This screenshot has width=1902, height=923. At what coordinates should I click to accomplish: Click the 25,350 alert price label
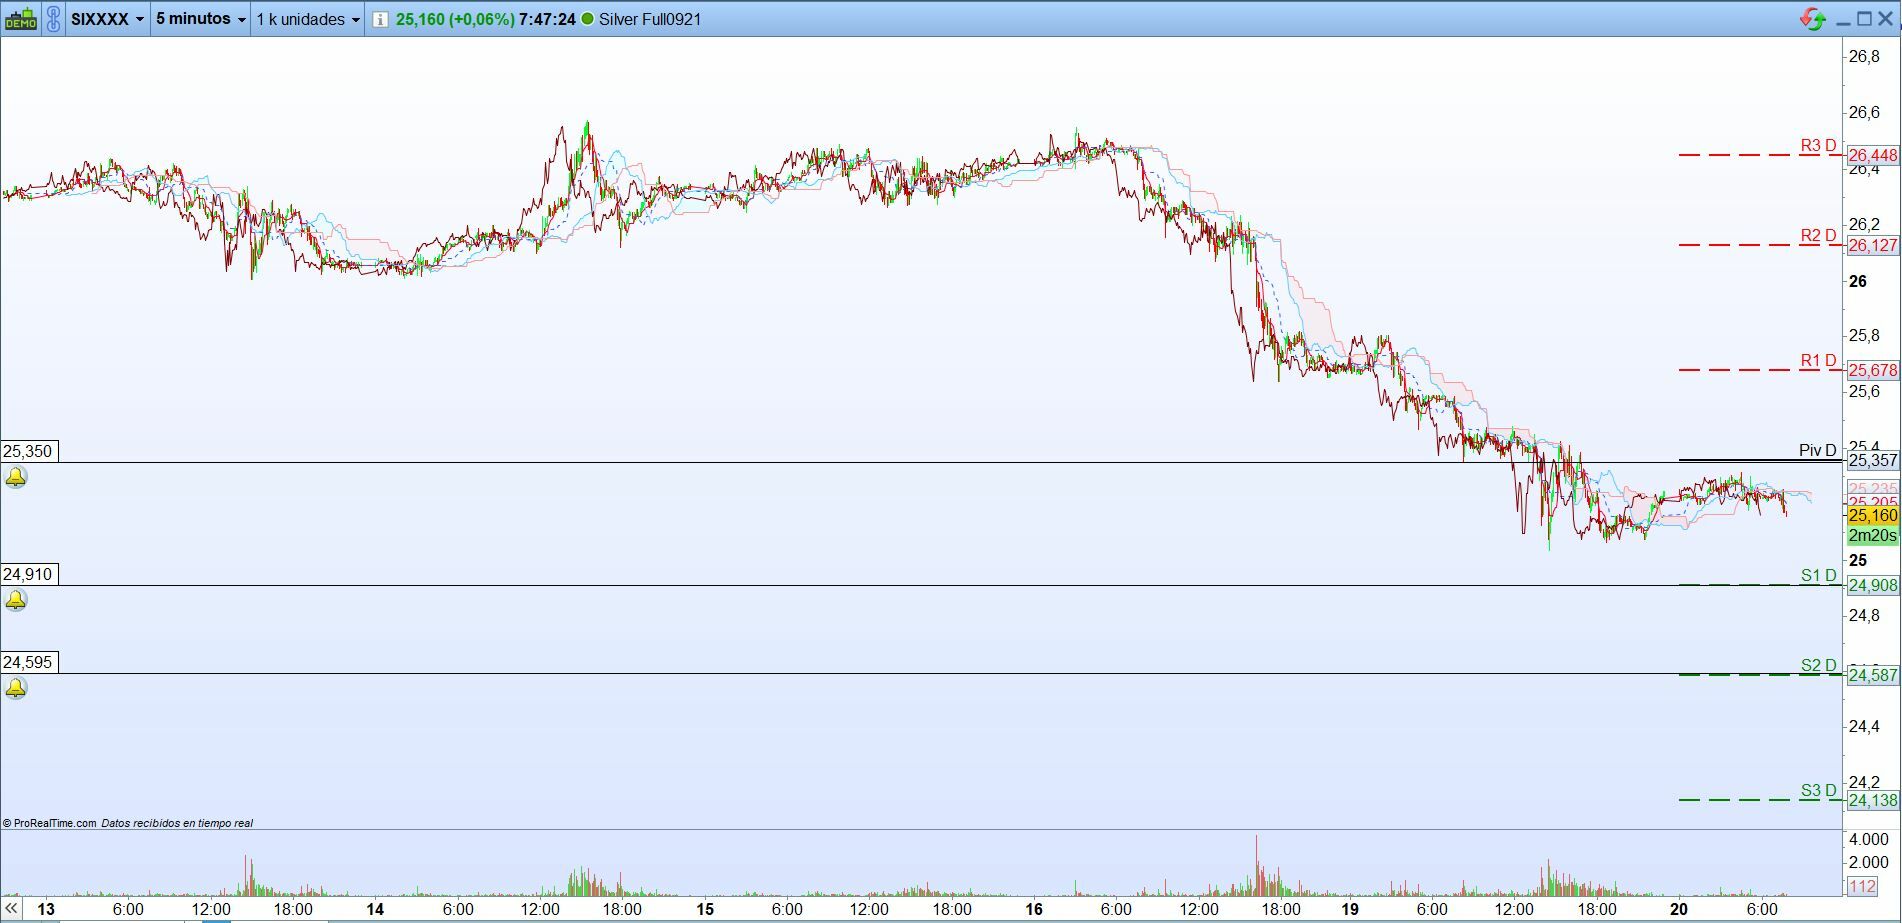tap(28, 451)
